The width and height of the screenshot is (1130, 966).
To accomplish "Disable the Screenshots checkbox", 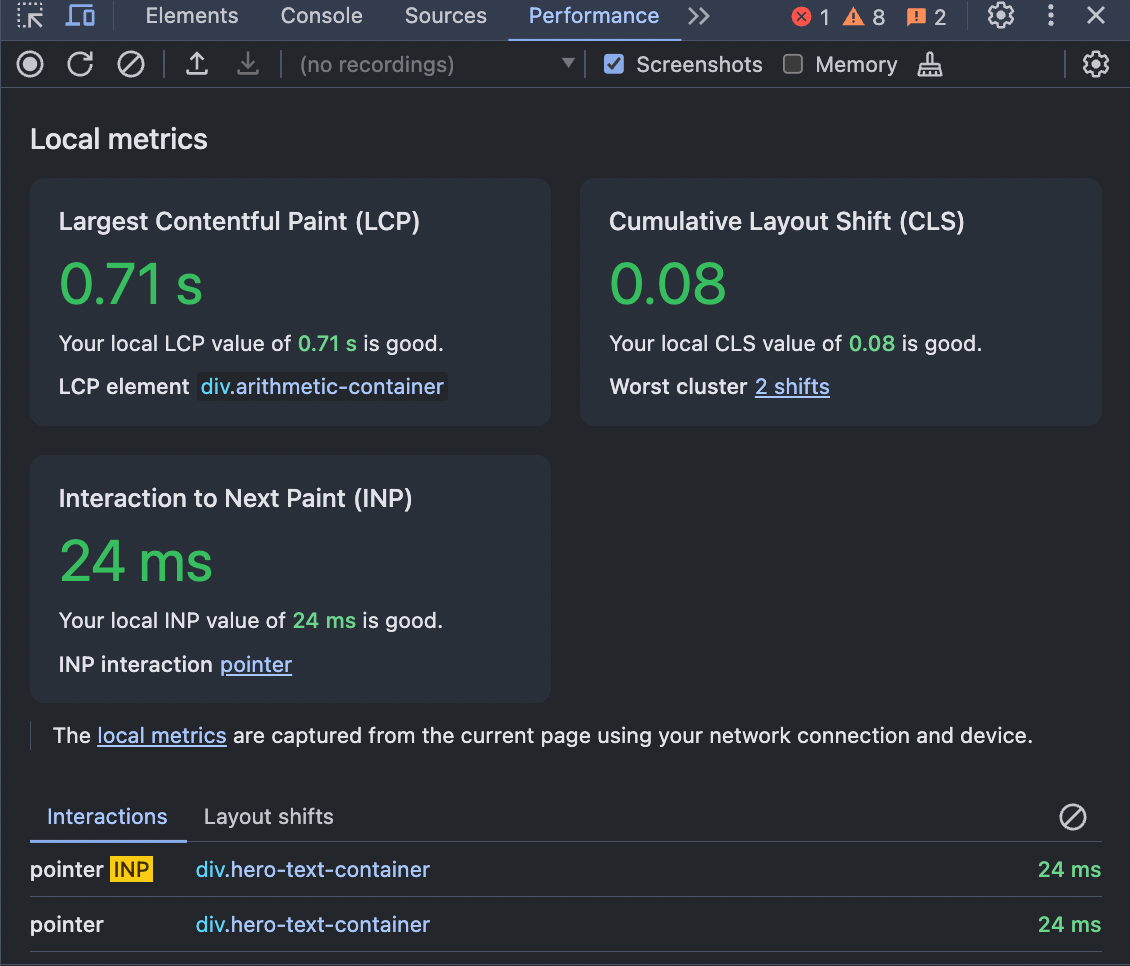I will (614, 65).
